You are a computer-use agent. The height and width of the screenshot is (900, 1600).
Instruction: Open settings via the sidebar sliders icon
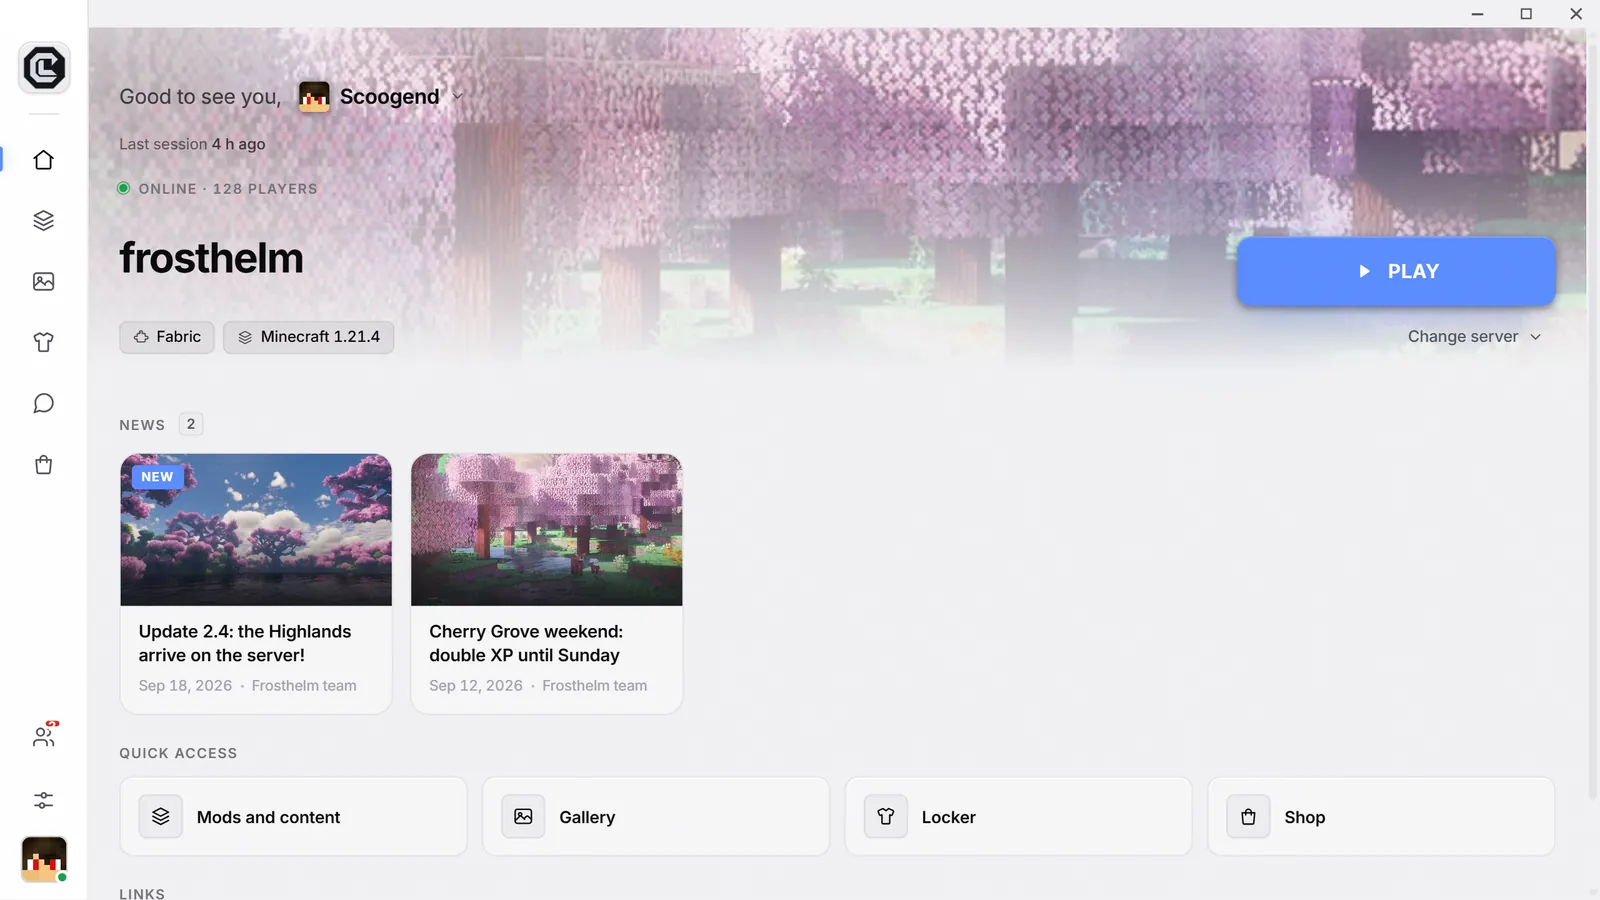pyautogui.click(x=44, y=800)
